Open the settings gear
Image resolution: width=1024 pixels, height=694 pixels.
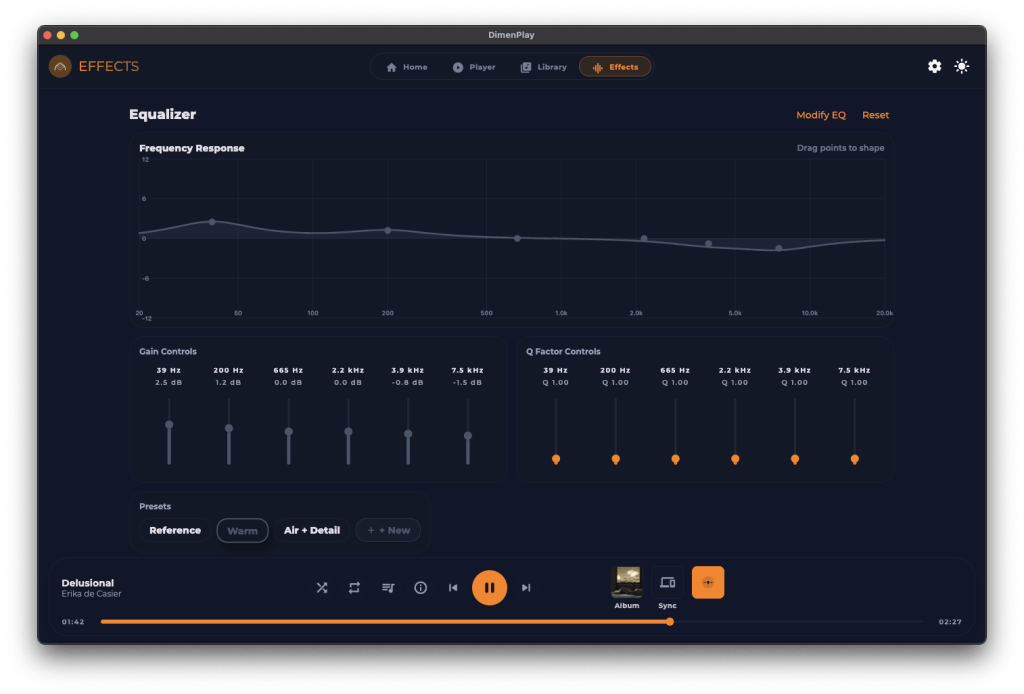pyautogui.click(x=934, y=66)
